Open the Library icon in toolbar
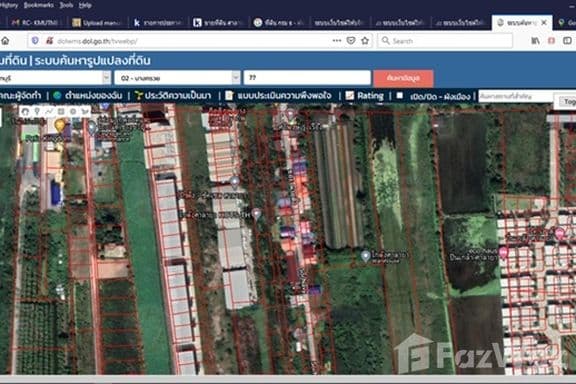This screenshot has height=384, width=576. pyautogui.click(x=535, y=41)
